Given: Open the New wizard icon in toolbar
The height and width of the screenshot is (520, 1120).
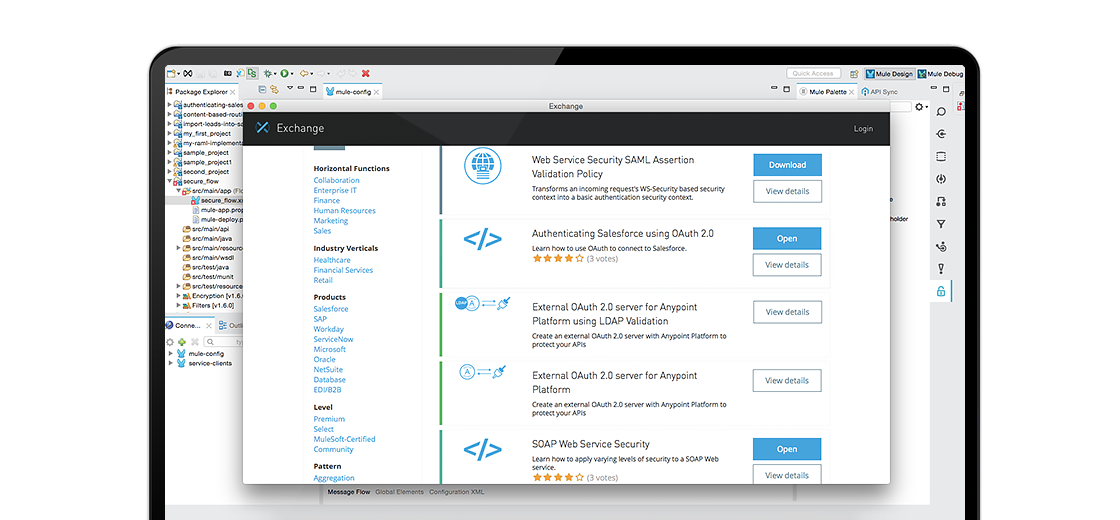Looking at the screenshot, I should coord(171,73).
